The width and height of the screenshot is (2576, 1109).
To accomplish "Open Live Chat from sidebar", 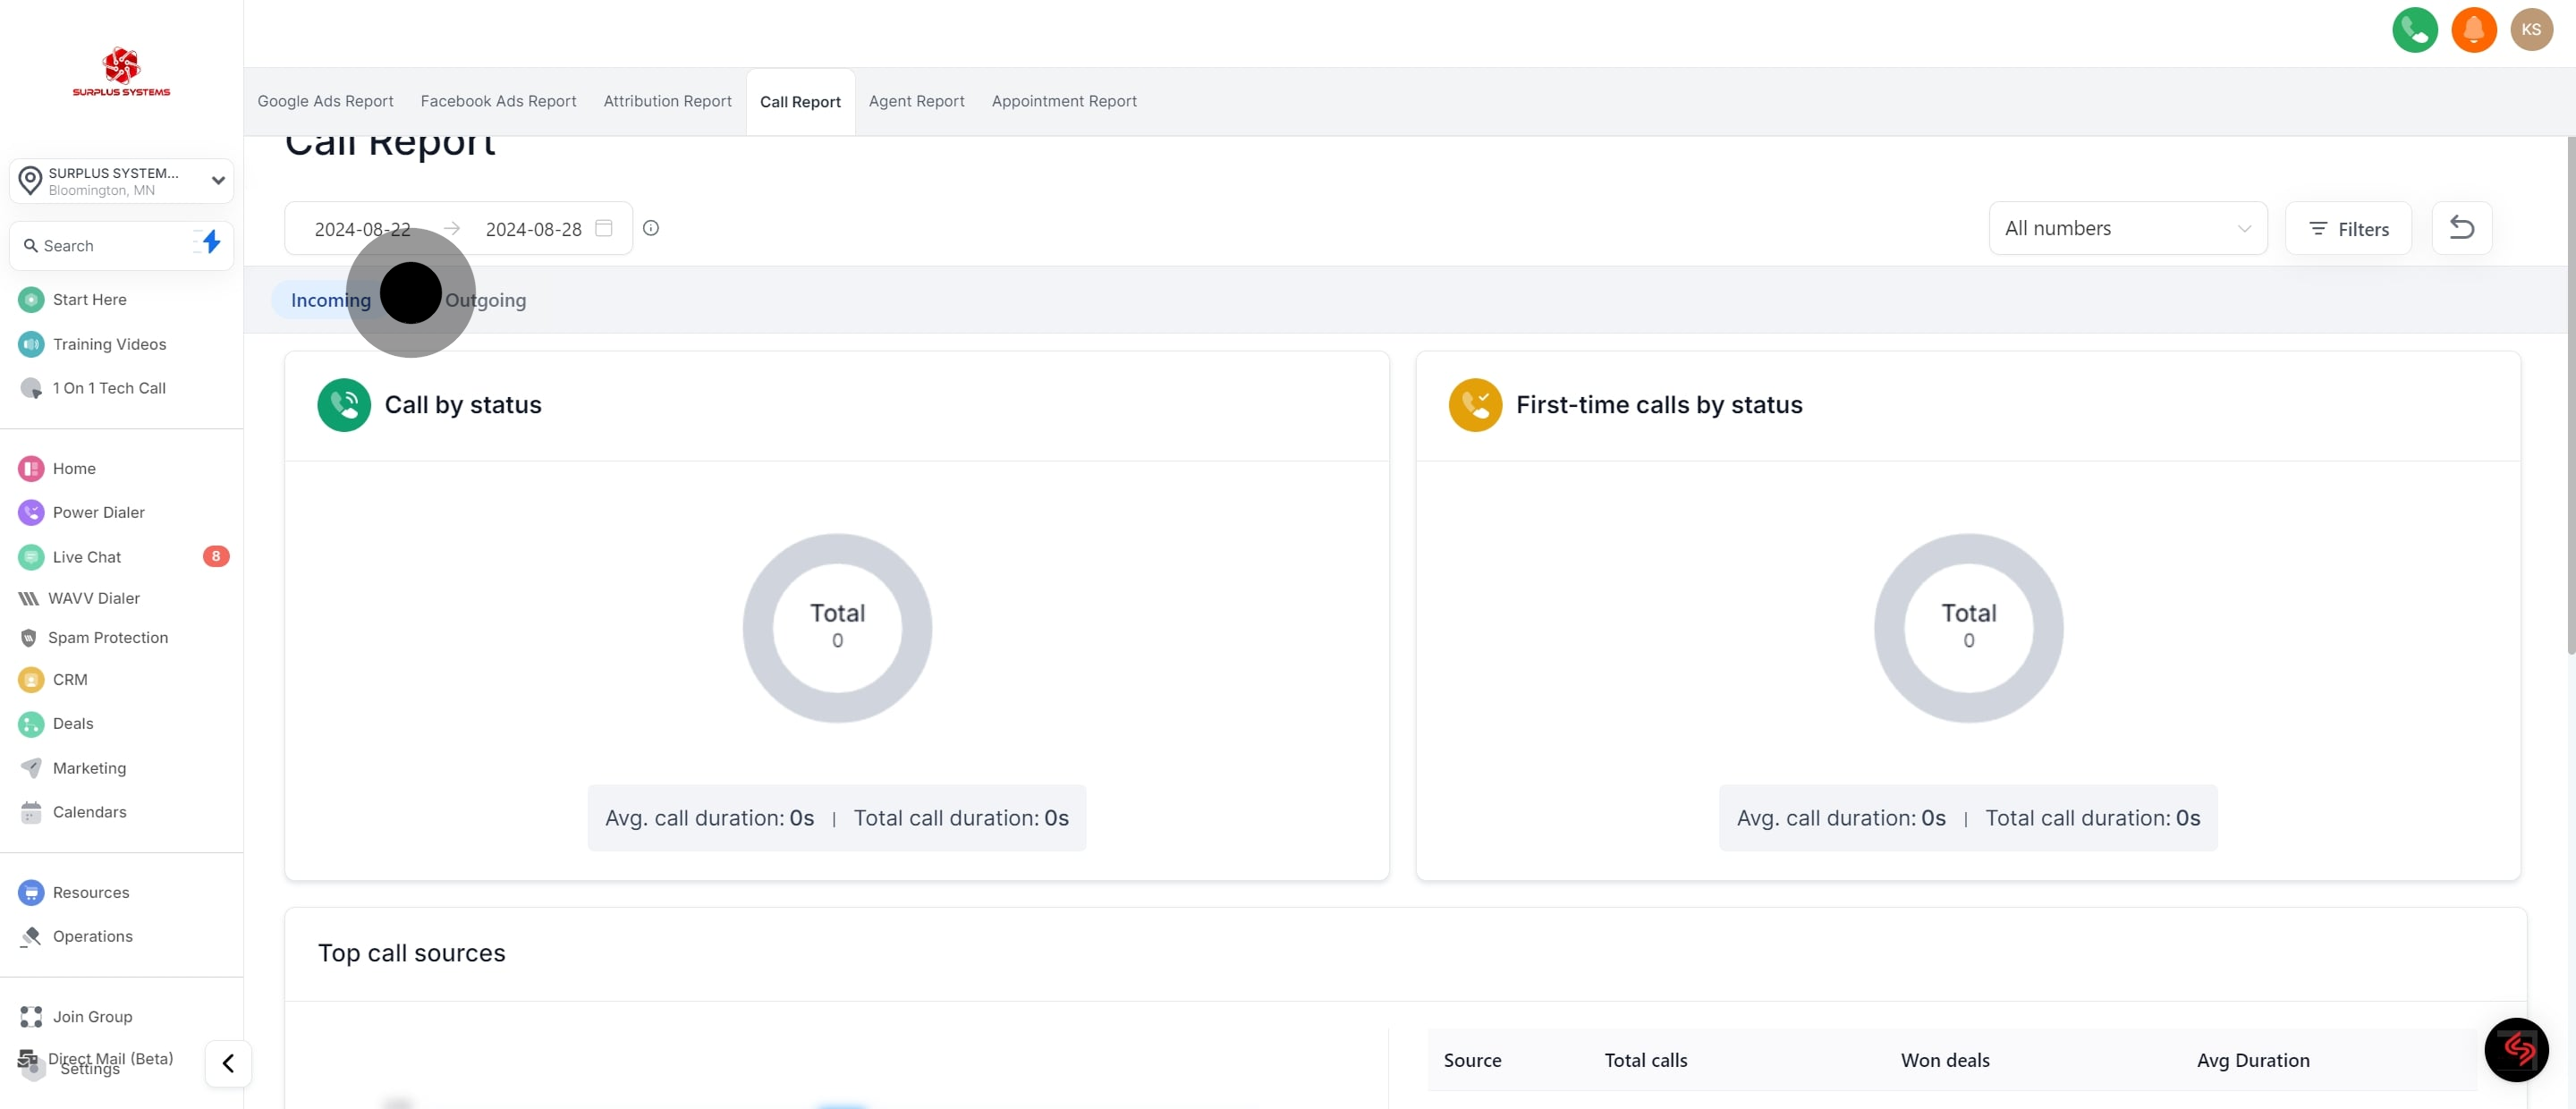I will click(86, 557).
